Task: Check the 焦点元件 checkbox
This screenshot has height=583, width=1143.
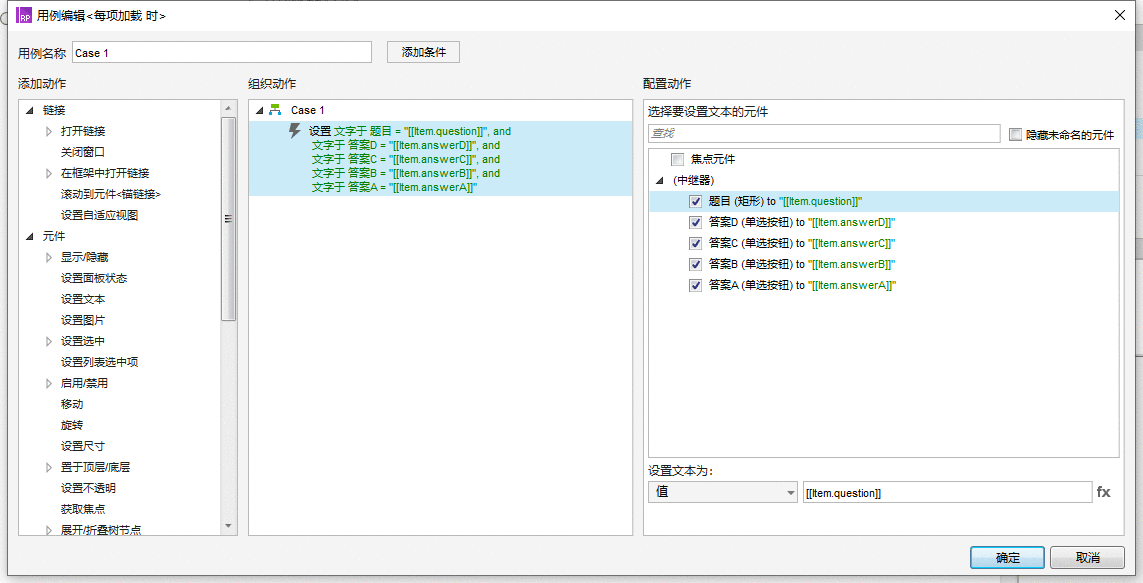Action: [x=677, y=159]
